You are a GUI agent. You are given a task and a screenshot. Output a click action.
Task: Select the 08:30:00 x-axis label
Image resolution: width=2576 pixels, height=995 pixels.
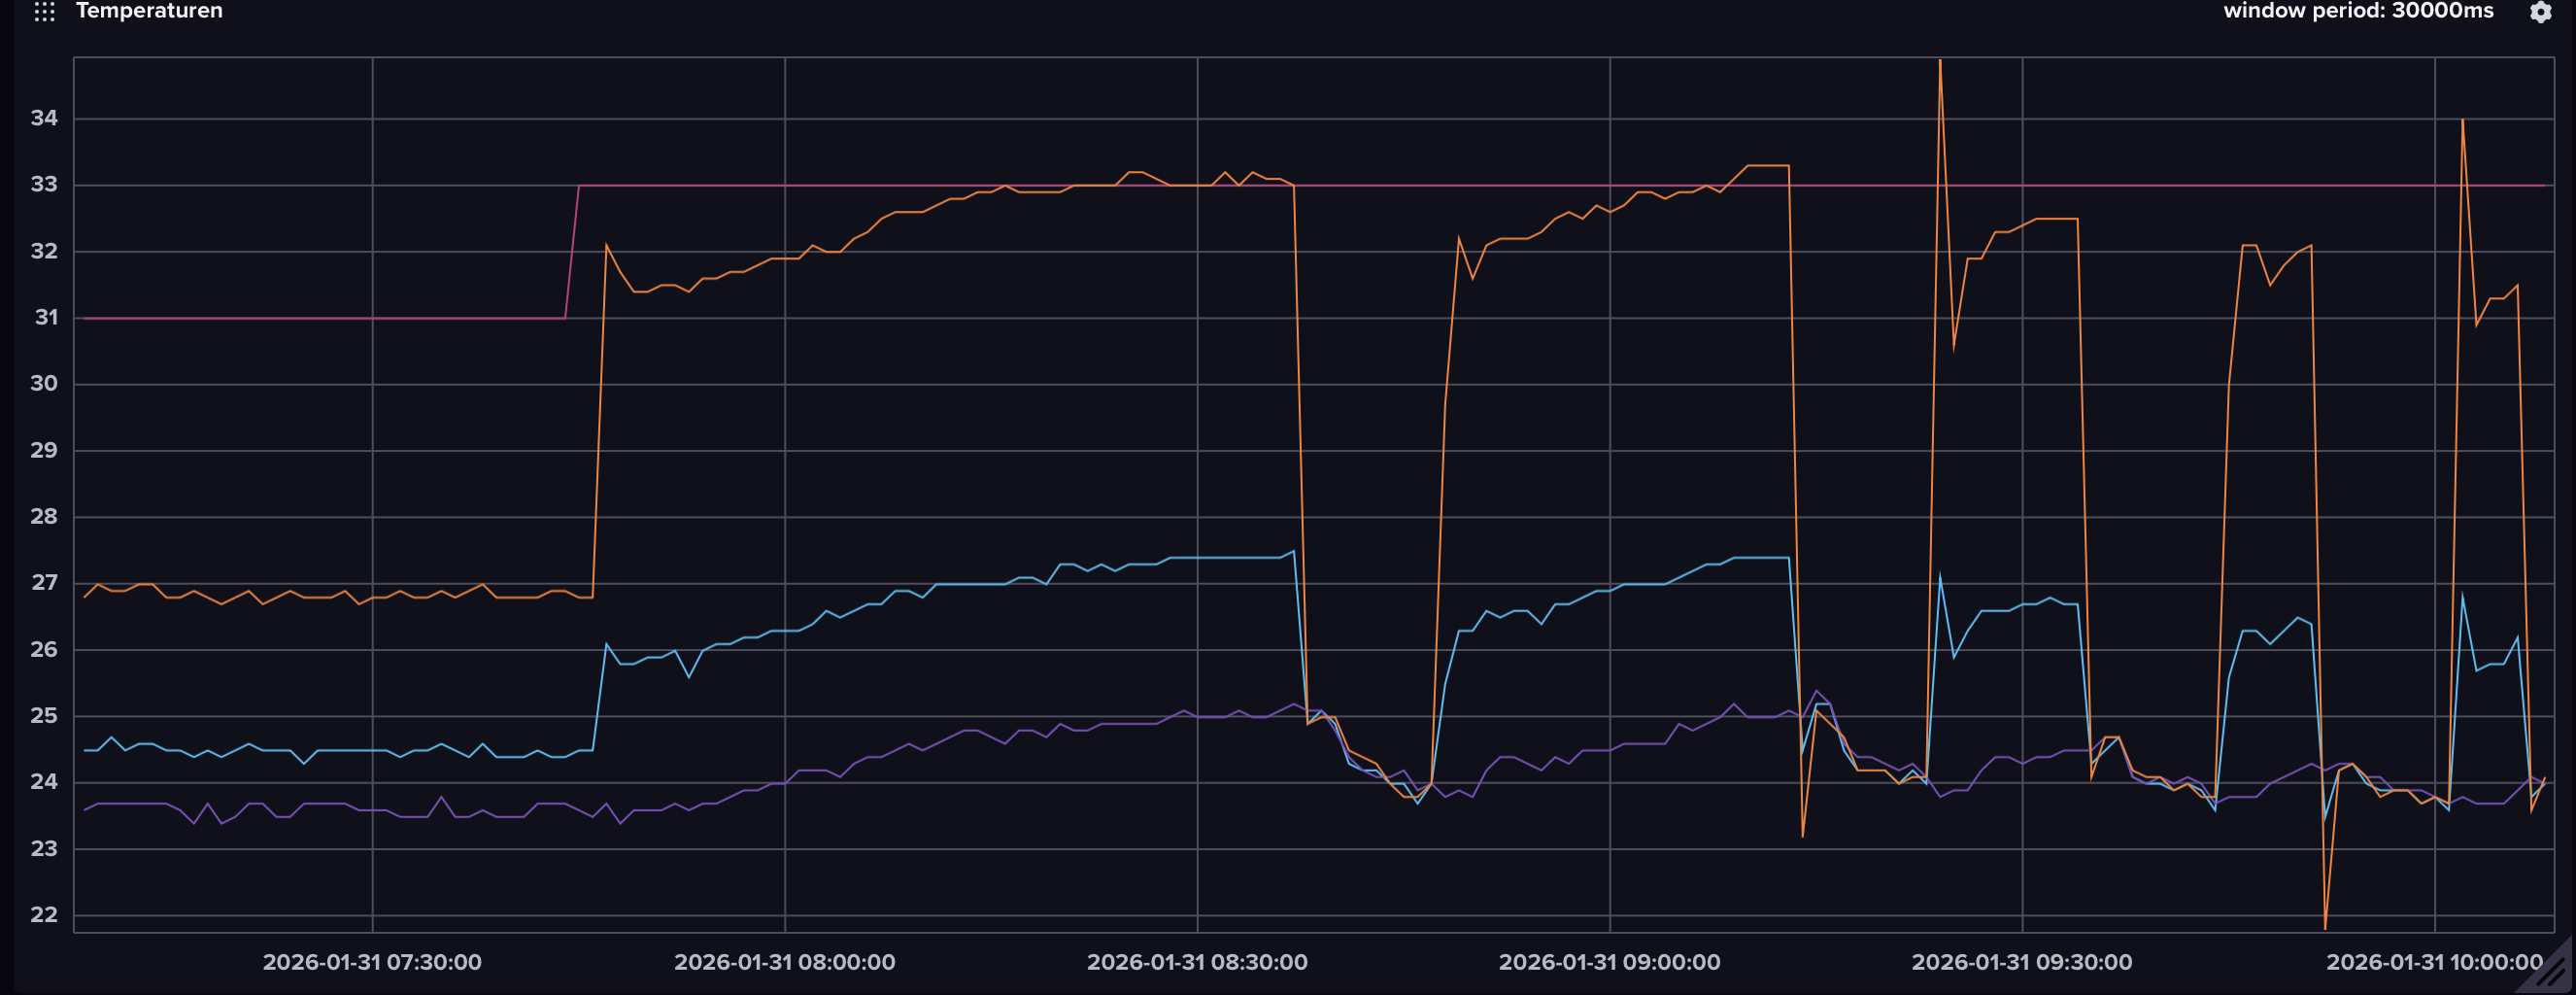[x=1196, y=962]
